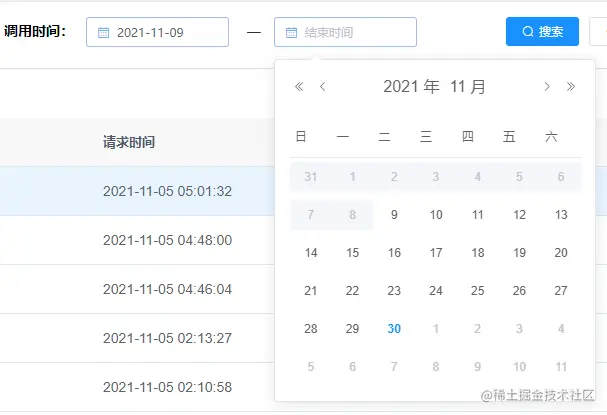The image size is (607, 415).
Task: Choose date 16 in the calendar
Action: (394, 253)
